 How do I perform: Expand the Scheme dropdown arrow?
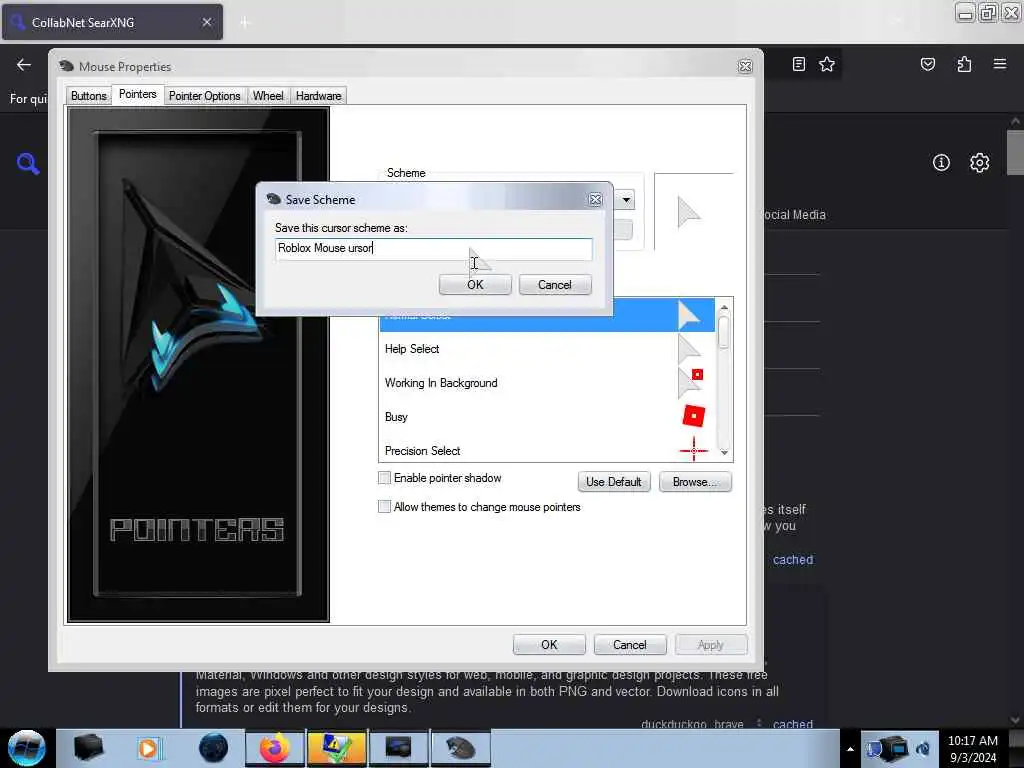[x=626, y=199]
